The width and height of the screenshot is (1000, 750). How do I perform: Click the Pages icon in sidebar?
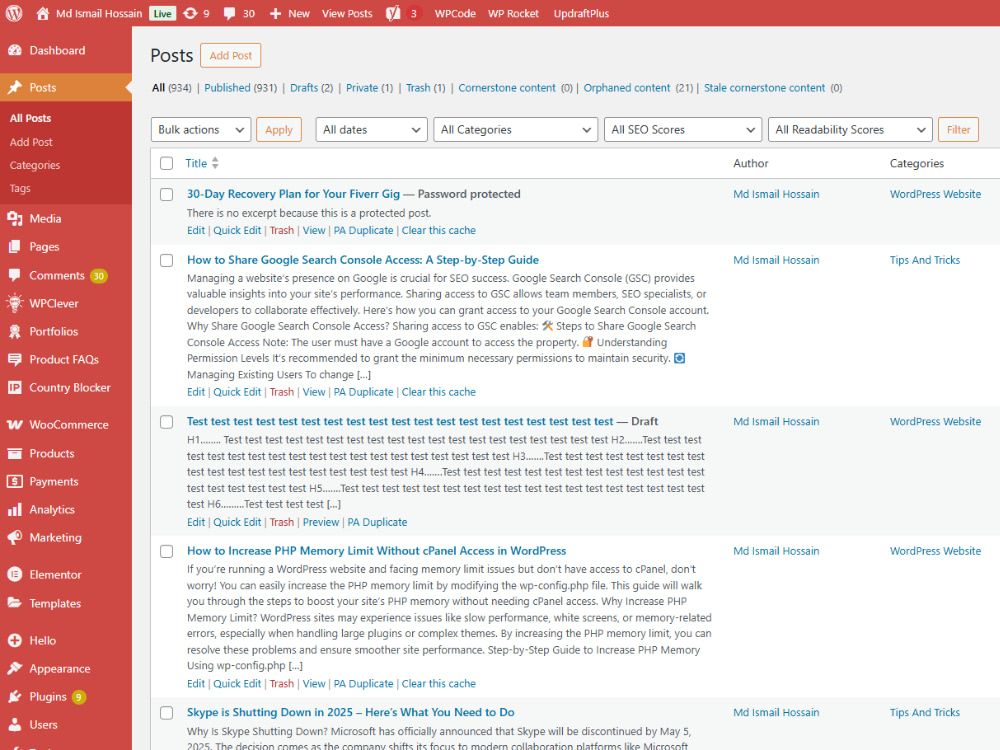pos(15,247)
